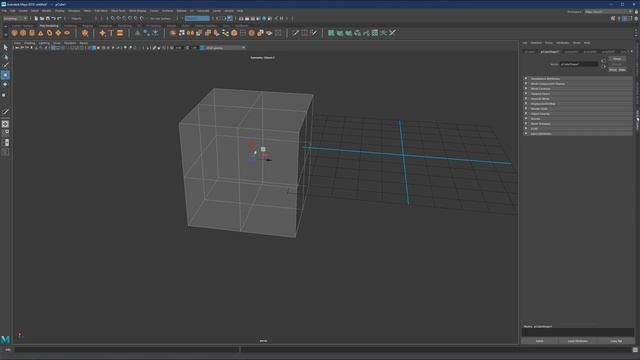The image size is (640, 360).
Task: Click the Polygon Type (T) shelf icon
Action: [x=111, y=33]
